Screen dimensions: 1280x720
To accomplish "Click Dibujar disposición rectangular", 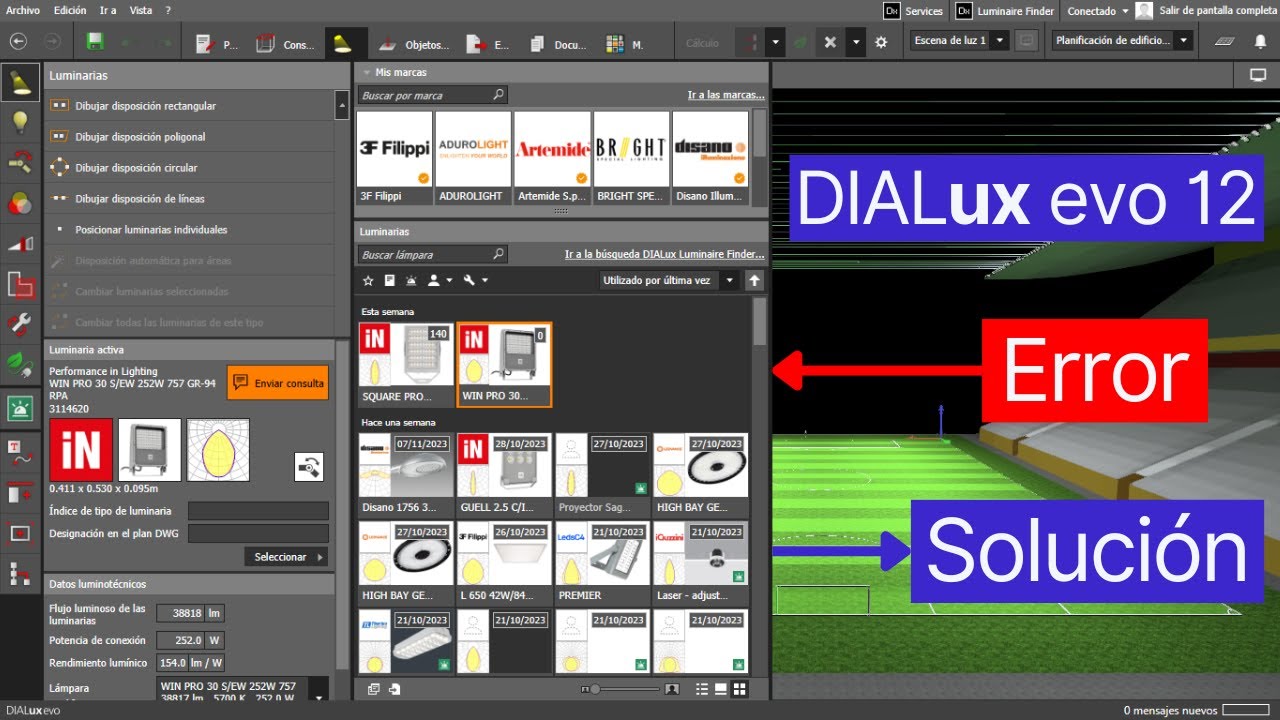I will tap(189, 106).
